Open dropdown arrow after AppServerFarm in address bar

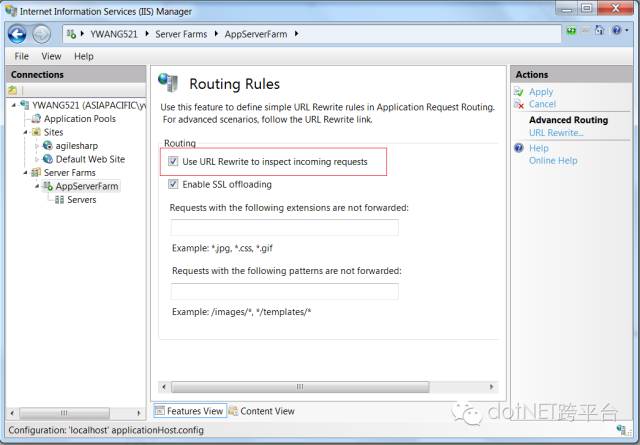coord(296,34)
